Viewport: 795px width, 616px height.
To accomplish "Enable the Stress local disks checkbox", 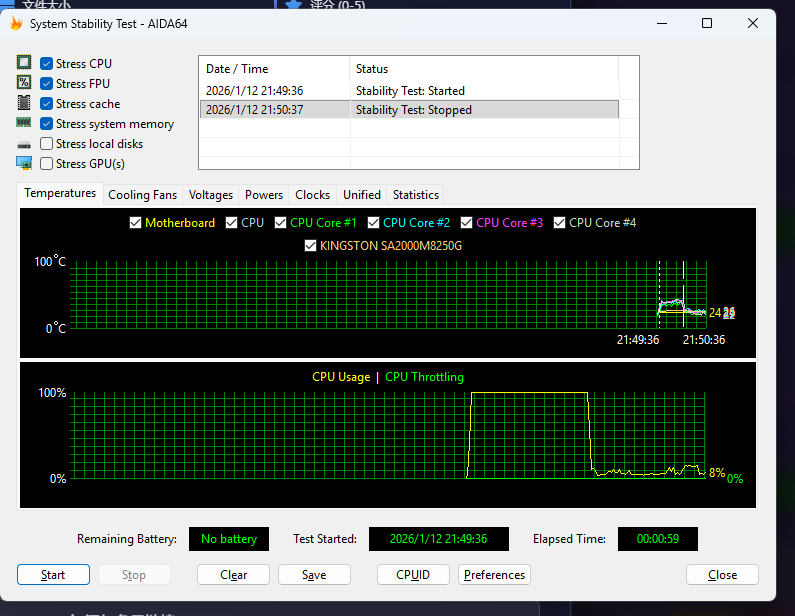I will pos(46,143).
